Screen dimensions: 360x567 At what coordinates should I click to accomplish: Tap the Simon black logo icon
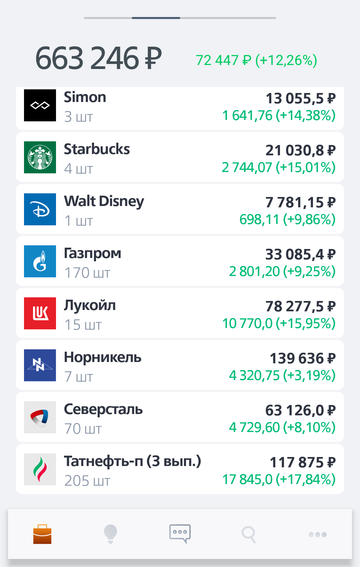point(40,105)
